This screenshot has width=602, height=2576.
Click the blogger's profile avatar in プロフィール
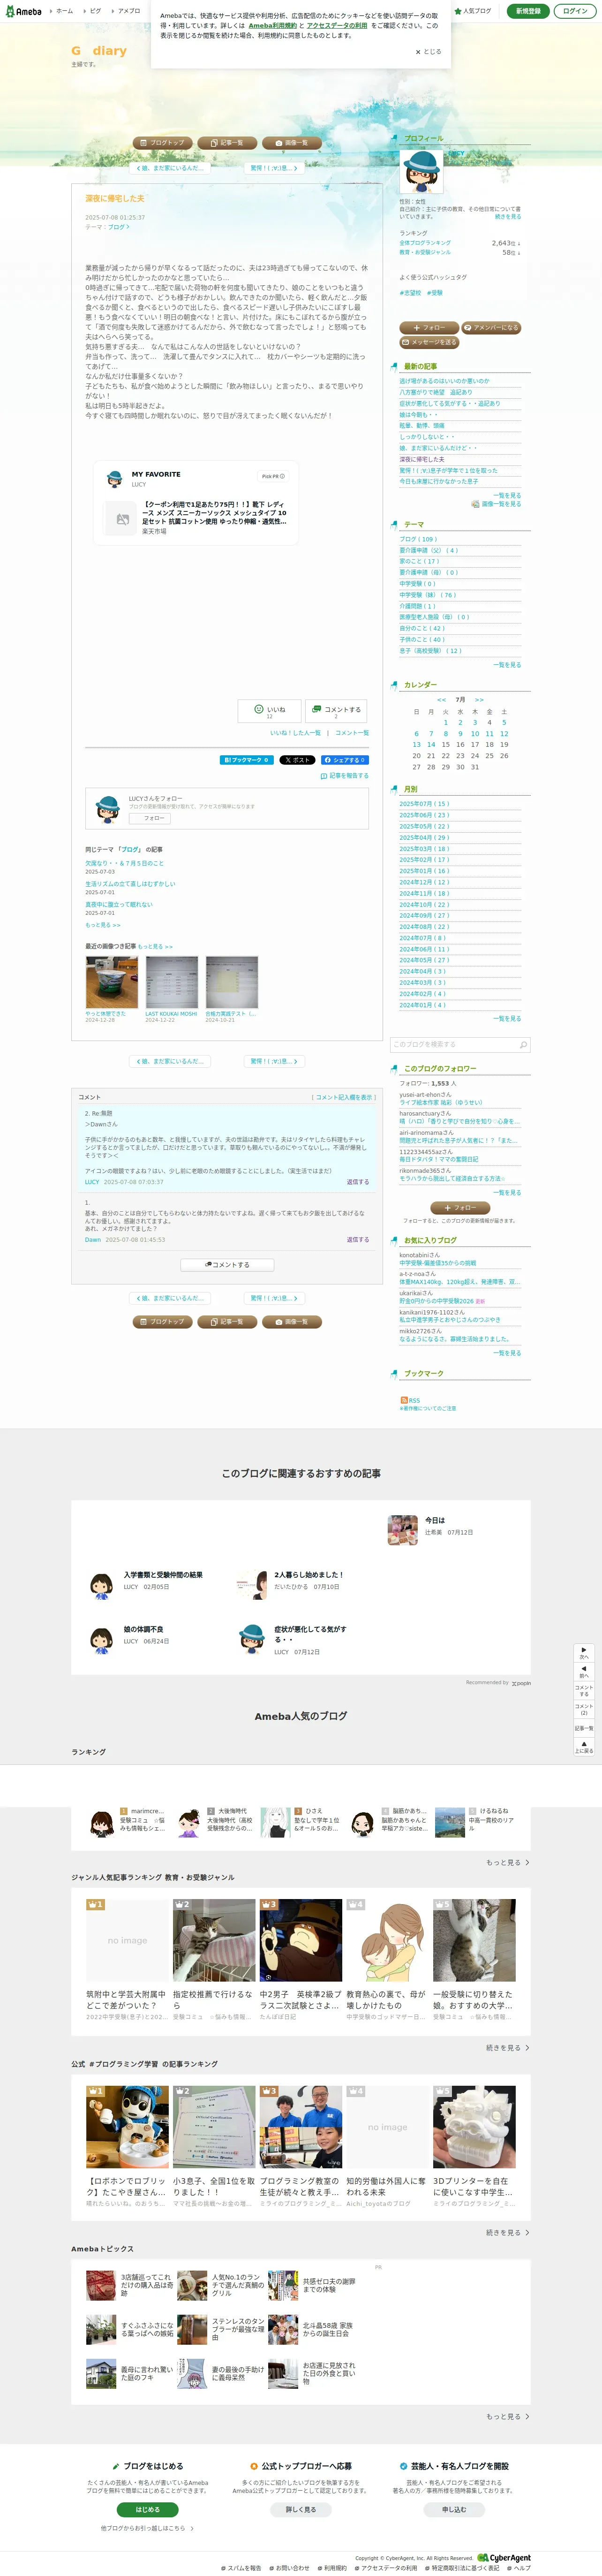click(x=421, y=171)
